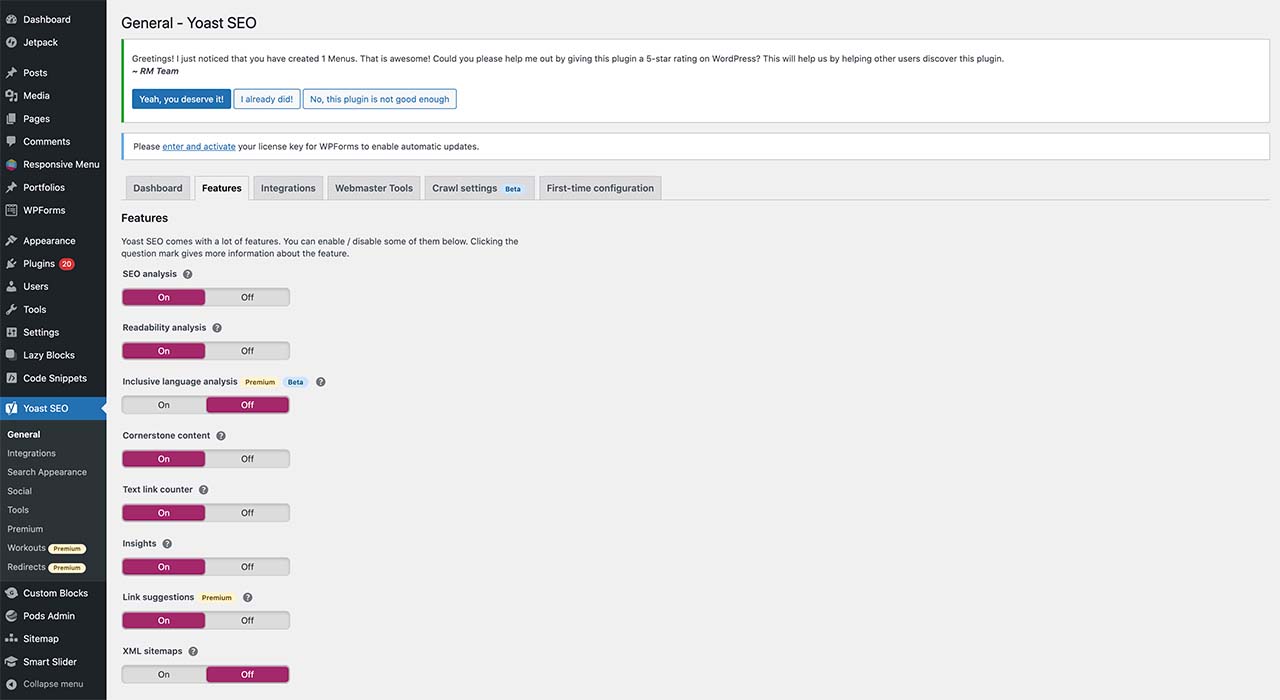The height and width of the screenshot is (700, 1280).
Task: Turn Link suggestions Off
Action: point(247,621)
